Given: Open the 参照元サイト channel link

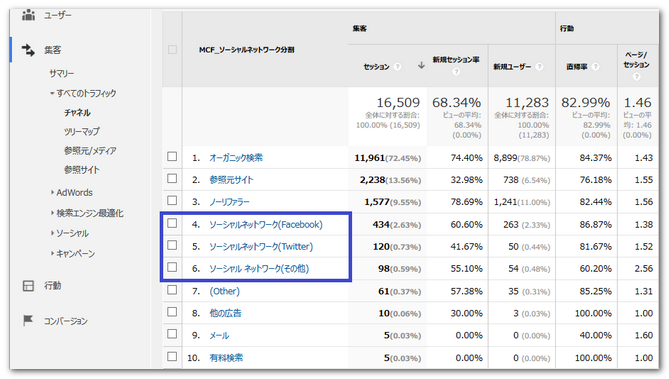Looking at the screenshot, I should (x=231, y=180).
